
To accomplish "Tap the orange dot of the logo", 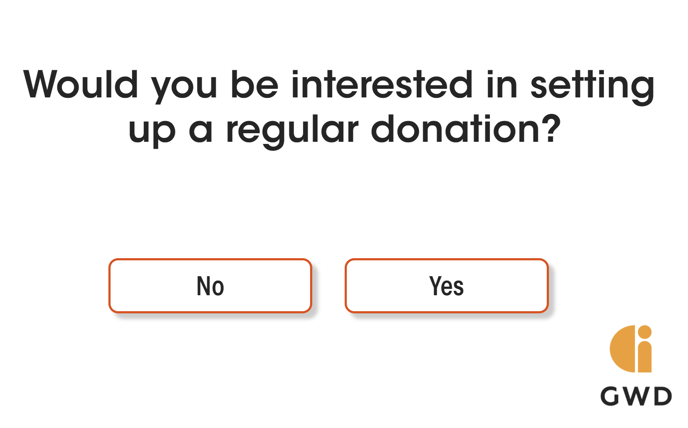I will click(645, 332).
